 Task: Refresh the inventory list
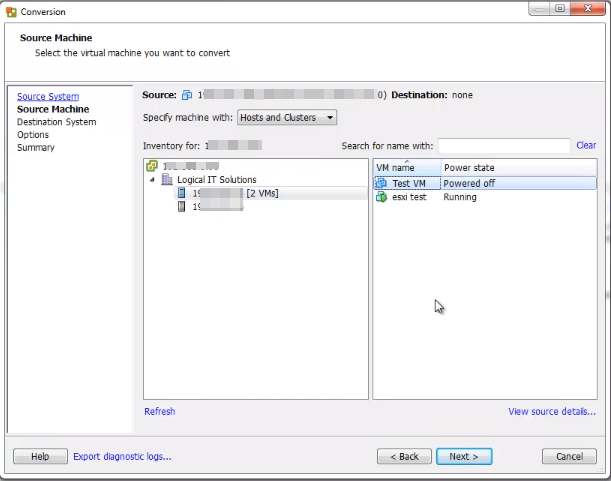(160, 412)
